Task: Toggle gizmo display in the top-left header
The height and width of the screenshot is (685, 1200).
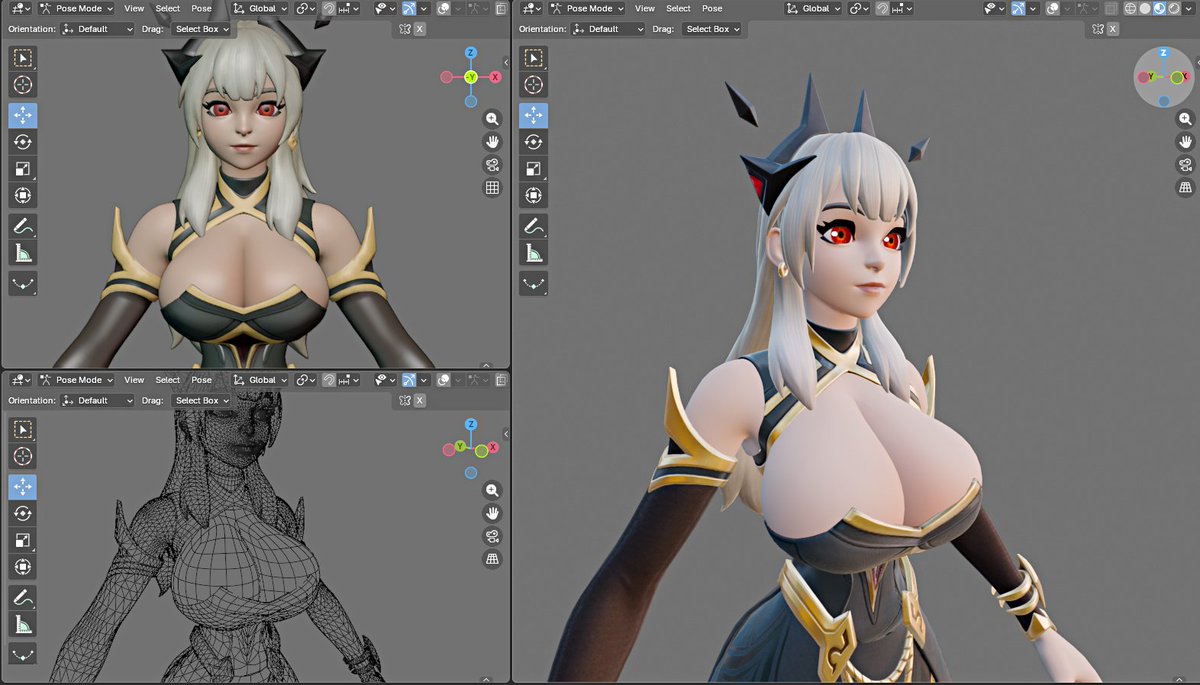Action: pyautogui.click(x=408, y=8)
